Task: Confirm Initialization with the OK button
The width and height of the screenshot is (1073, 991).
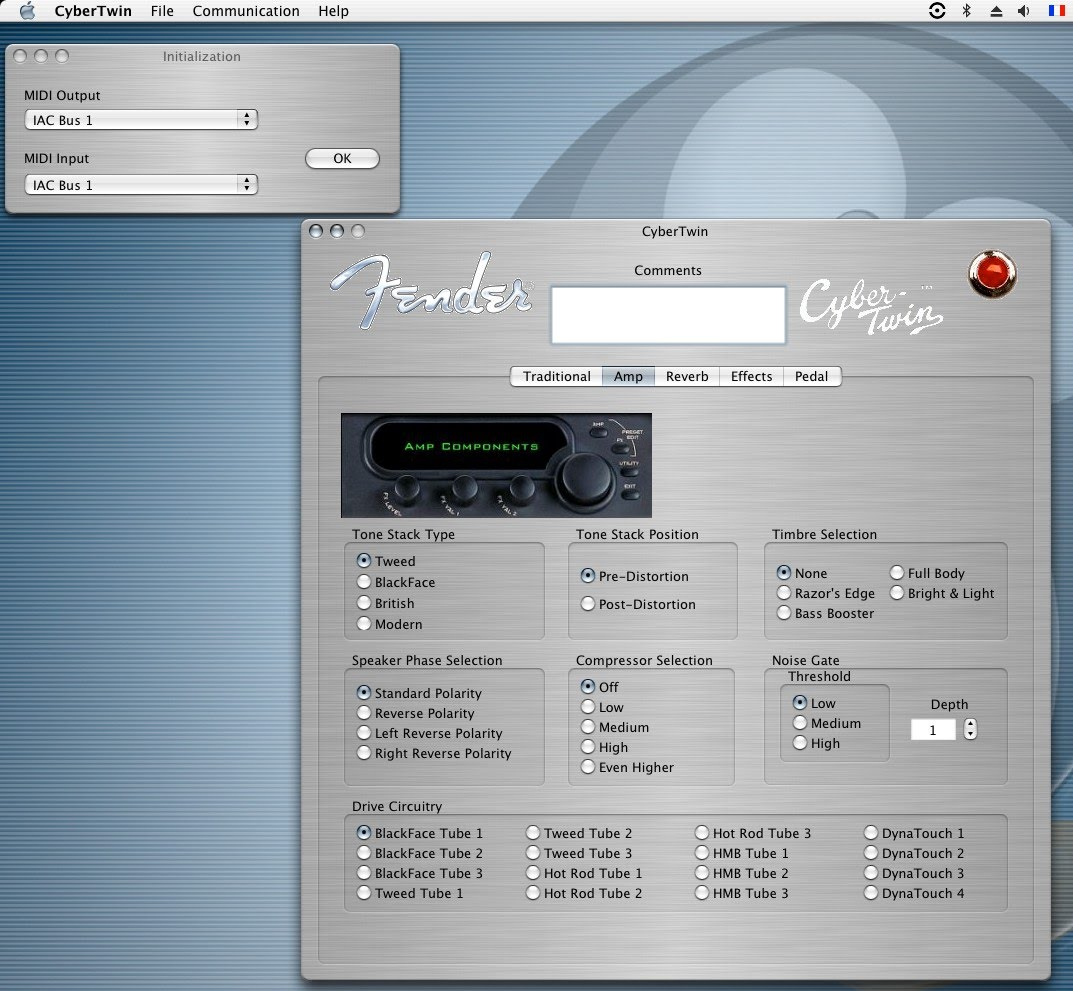Action: (342, 158)
